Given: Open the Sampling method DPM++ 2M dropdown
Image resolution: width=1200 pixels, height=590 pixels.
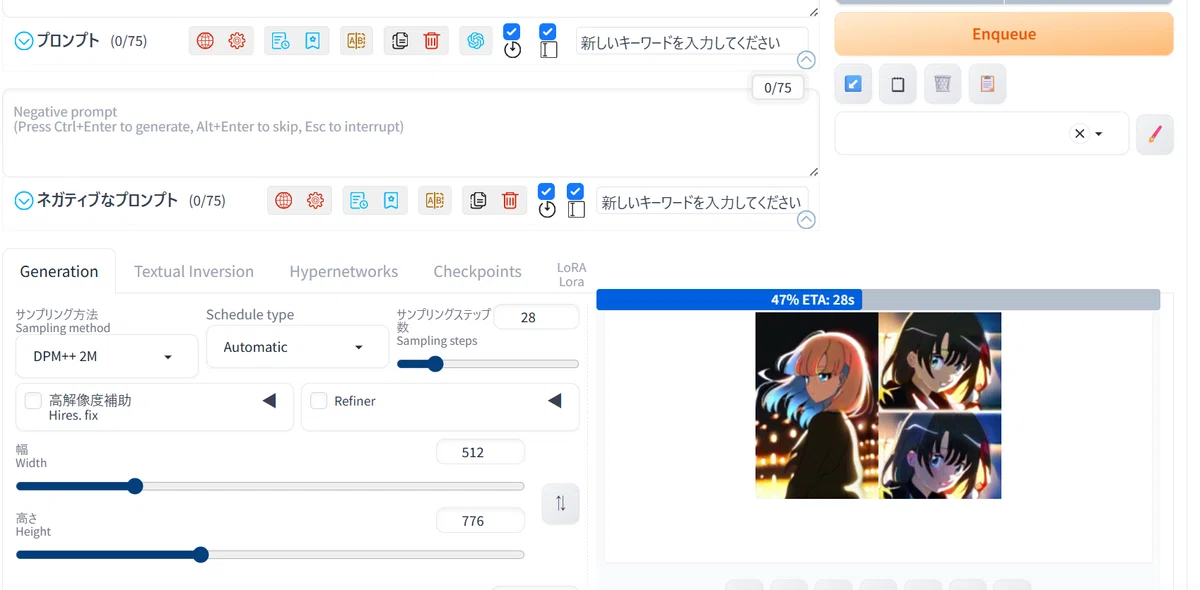Looking at the screenshot, I should (x=107, y=356).
